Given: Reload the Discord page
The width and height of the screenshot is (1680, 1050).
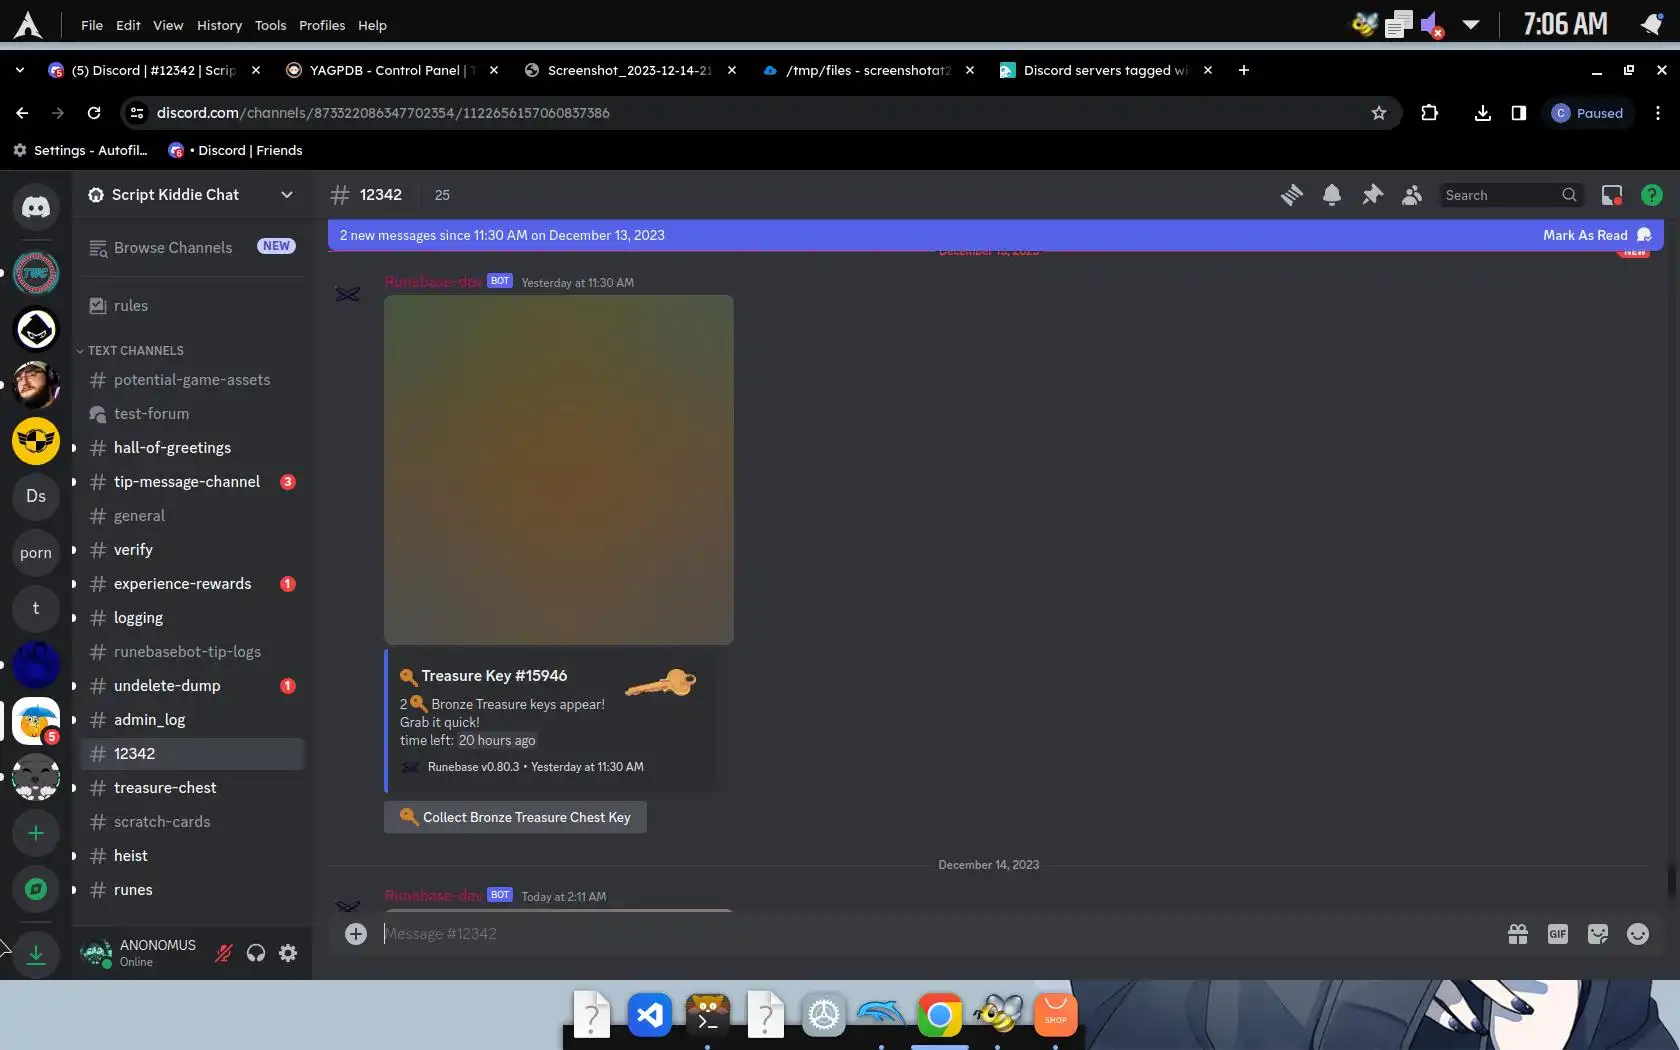Looking at the screenshot, I should [x=94, y=113].
